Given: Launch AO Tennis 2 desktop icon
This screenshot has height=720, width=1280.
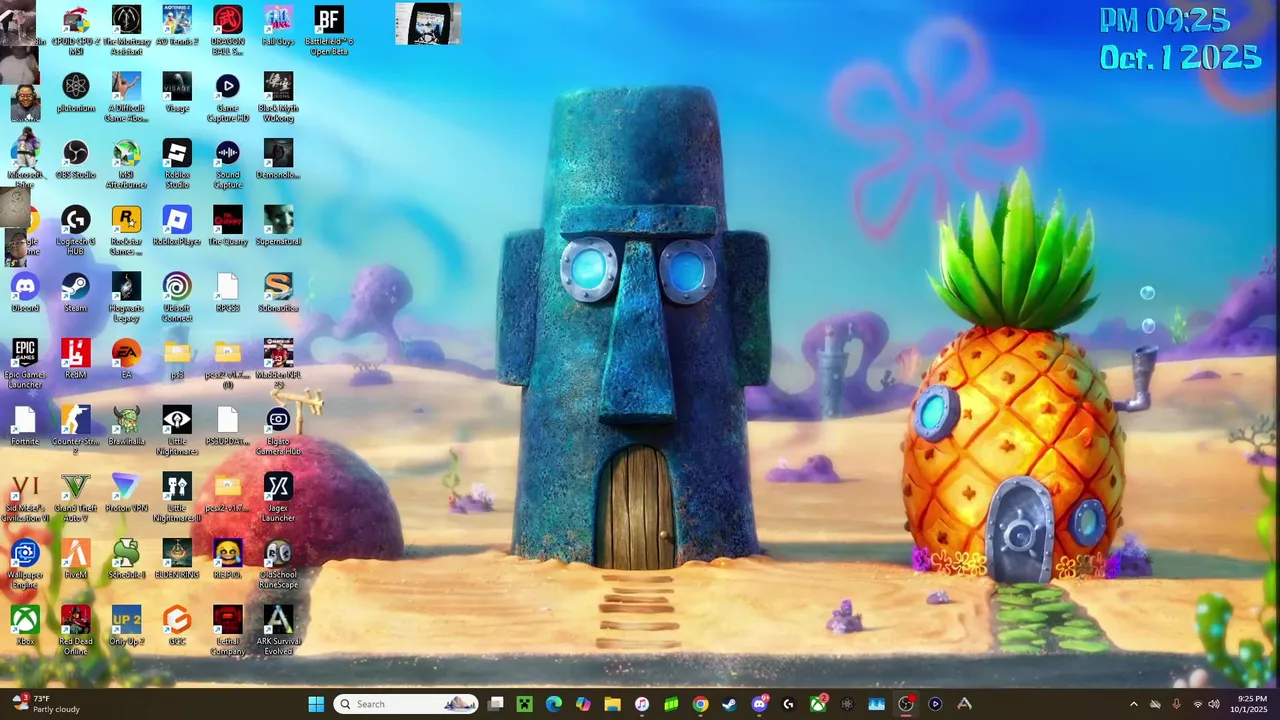Looking at the screenshot, I should pyautogui.click(x=177, y=26).
